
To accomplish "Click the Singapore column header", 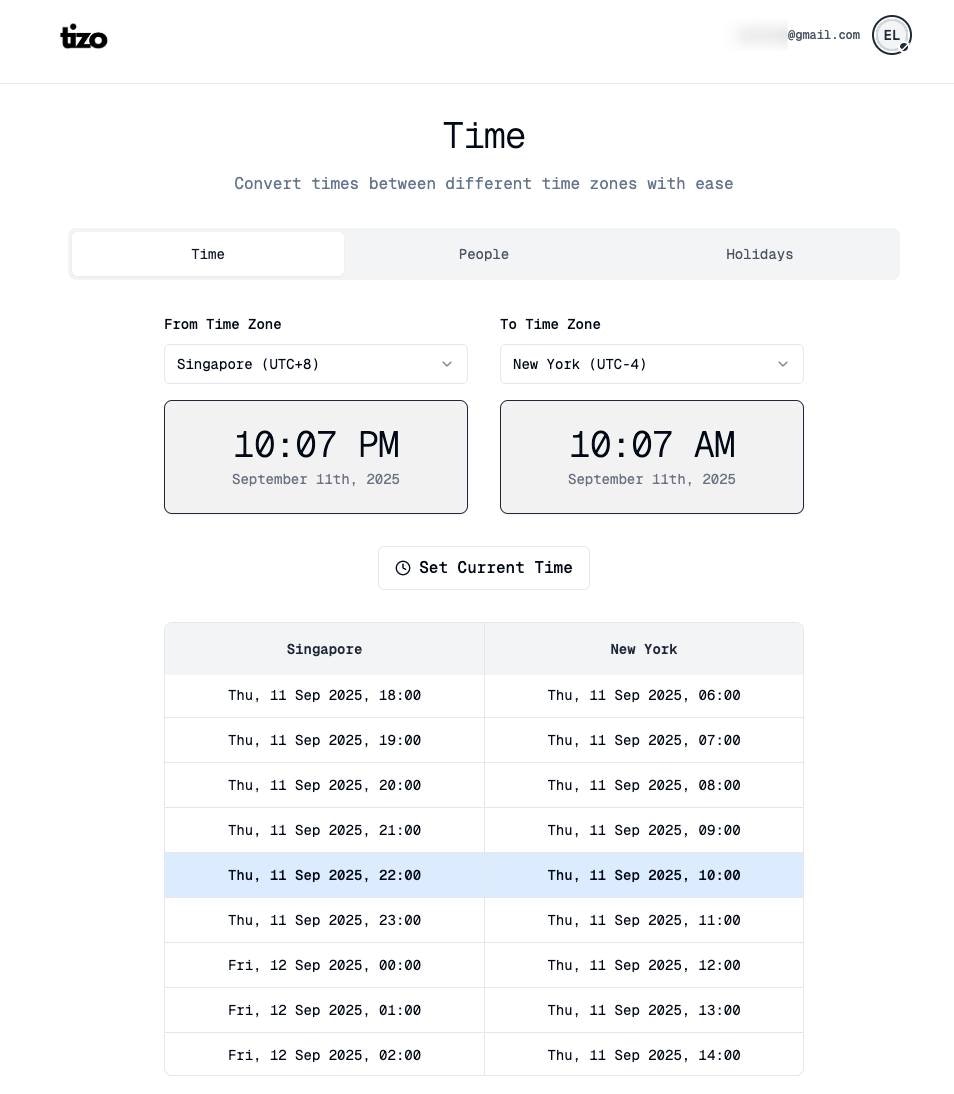I will (325, 649).
